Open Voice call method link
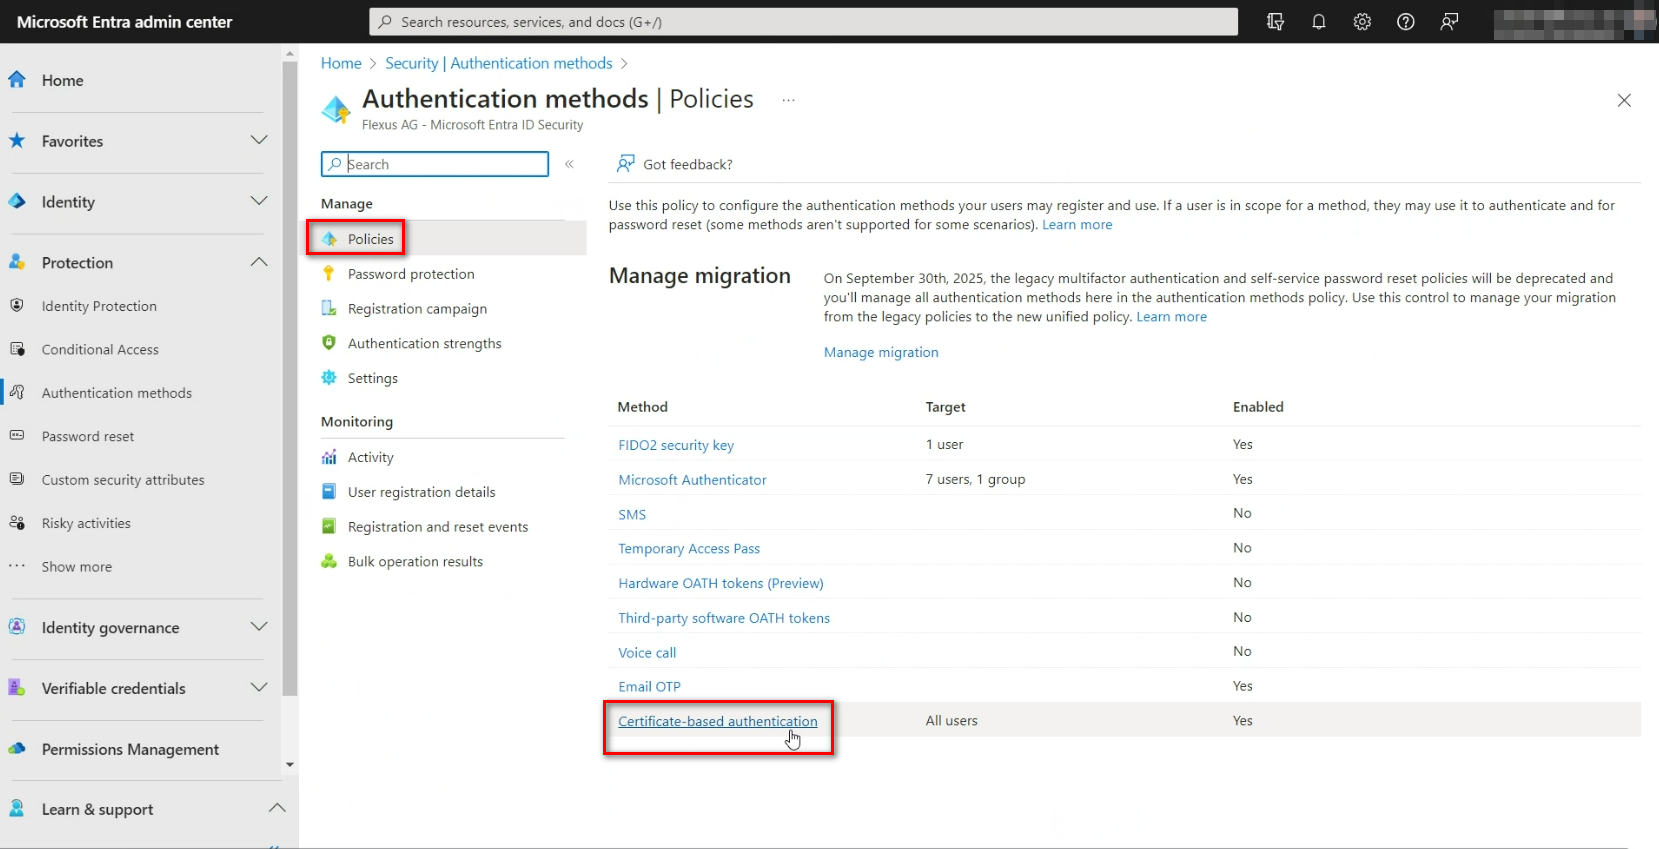The height and width of the screenshot is (849, 1659). [x=647, y=653]
